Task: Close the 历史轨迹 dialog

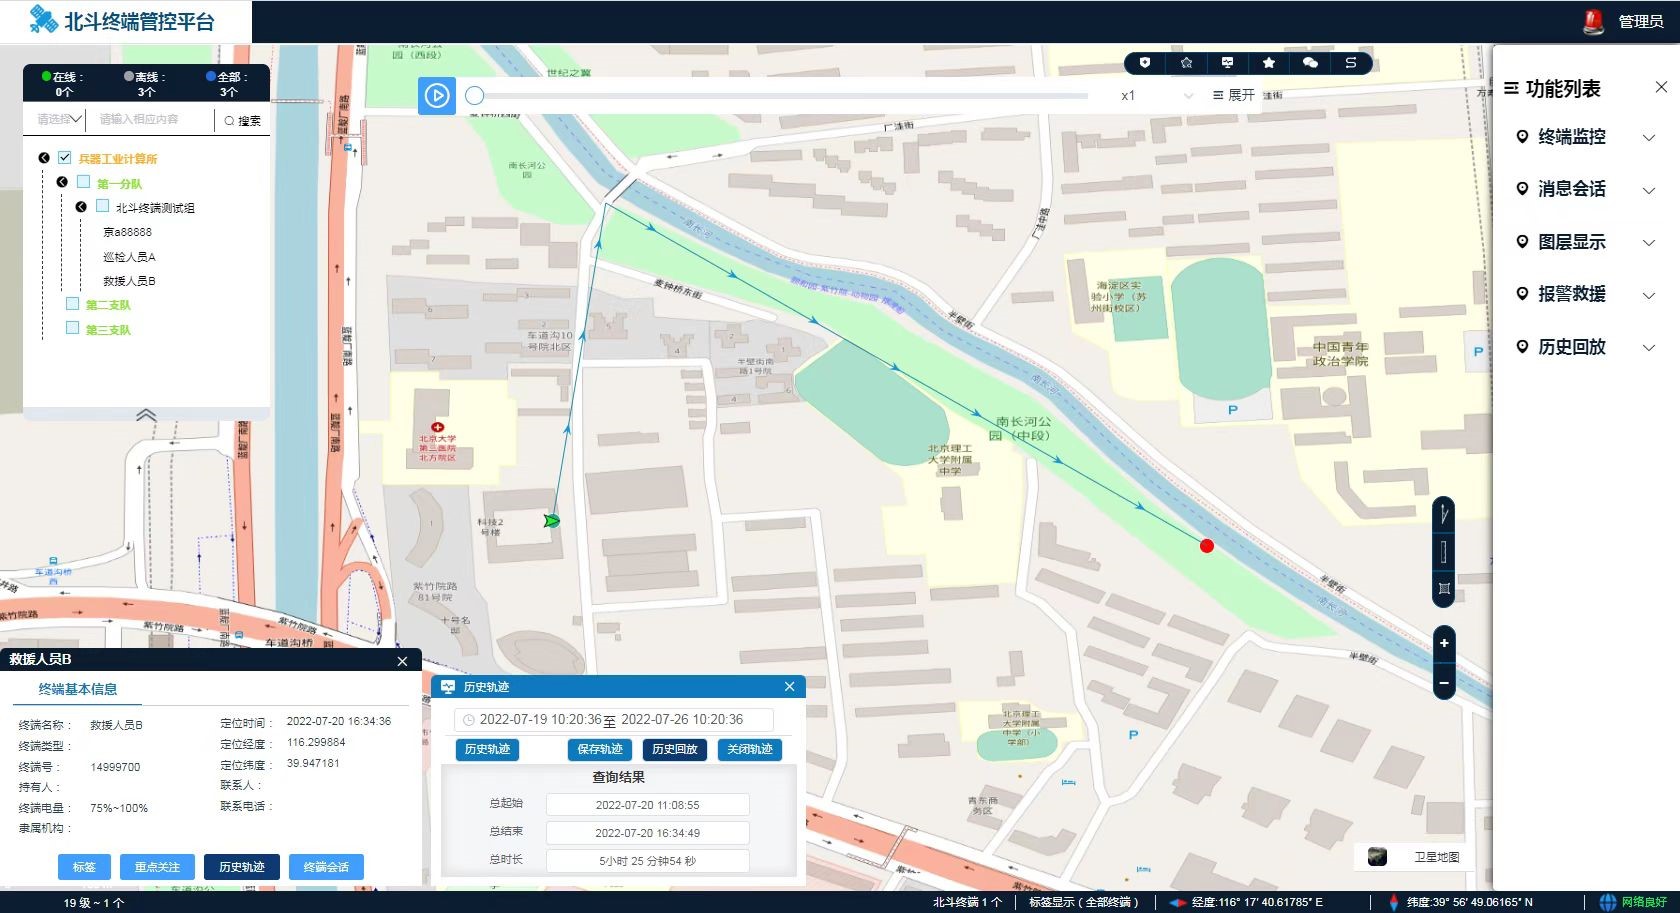Action: coord(789,686)
